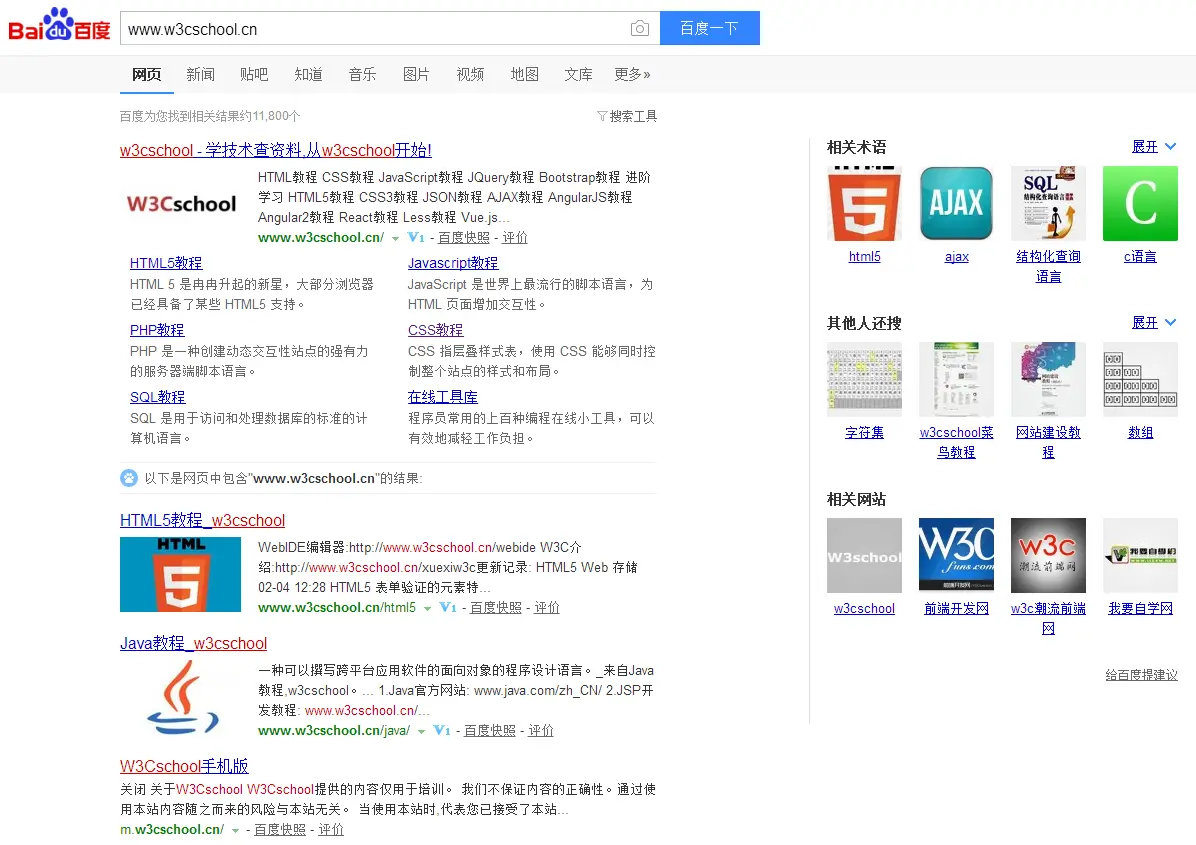Switch to the 新闻 tab
The width and height of the screenshot is (1196, 845).
click(x=201, y=74)
